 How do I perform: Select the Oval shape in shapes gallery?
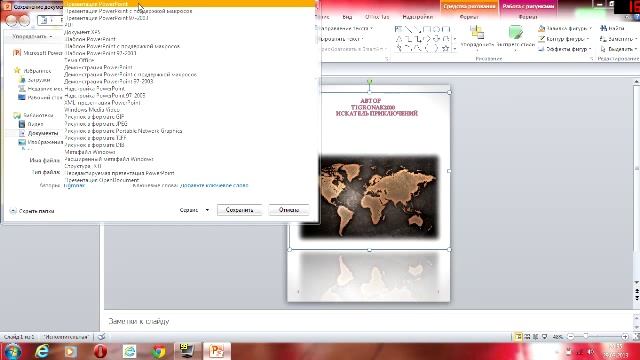pos(436,29)
